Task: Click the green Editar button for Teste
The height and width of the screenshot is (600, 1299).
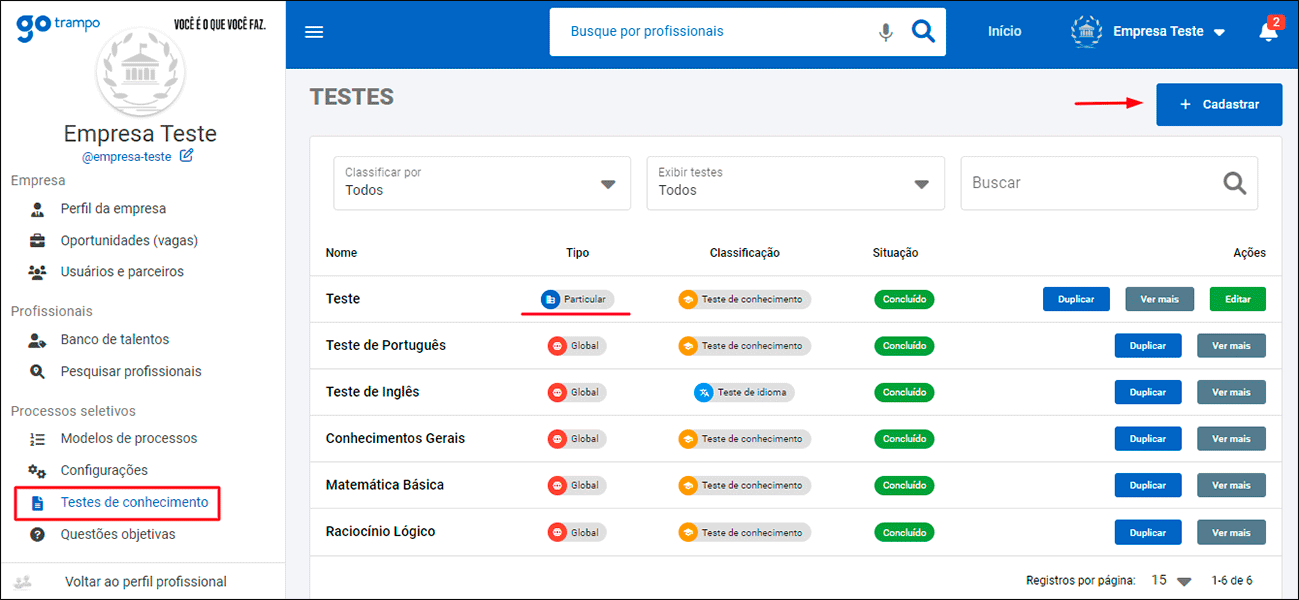Action: (1237, 299)
